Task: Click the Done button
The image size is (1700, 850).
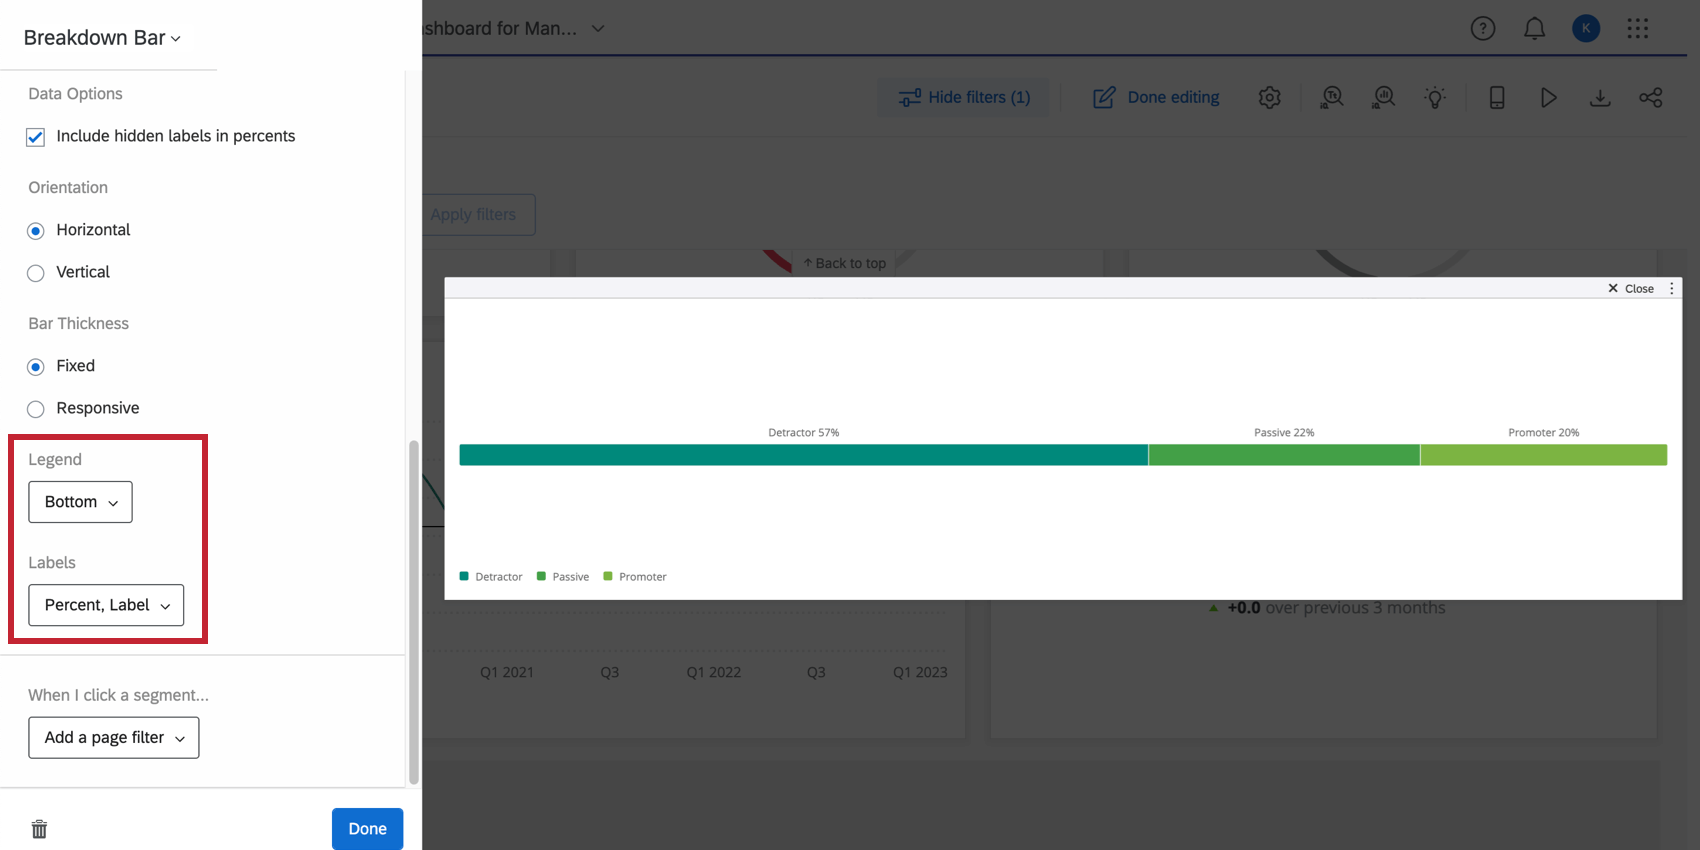Action: [367, 829]
